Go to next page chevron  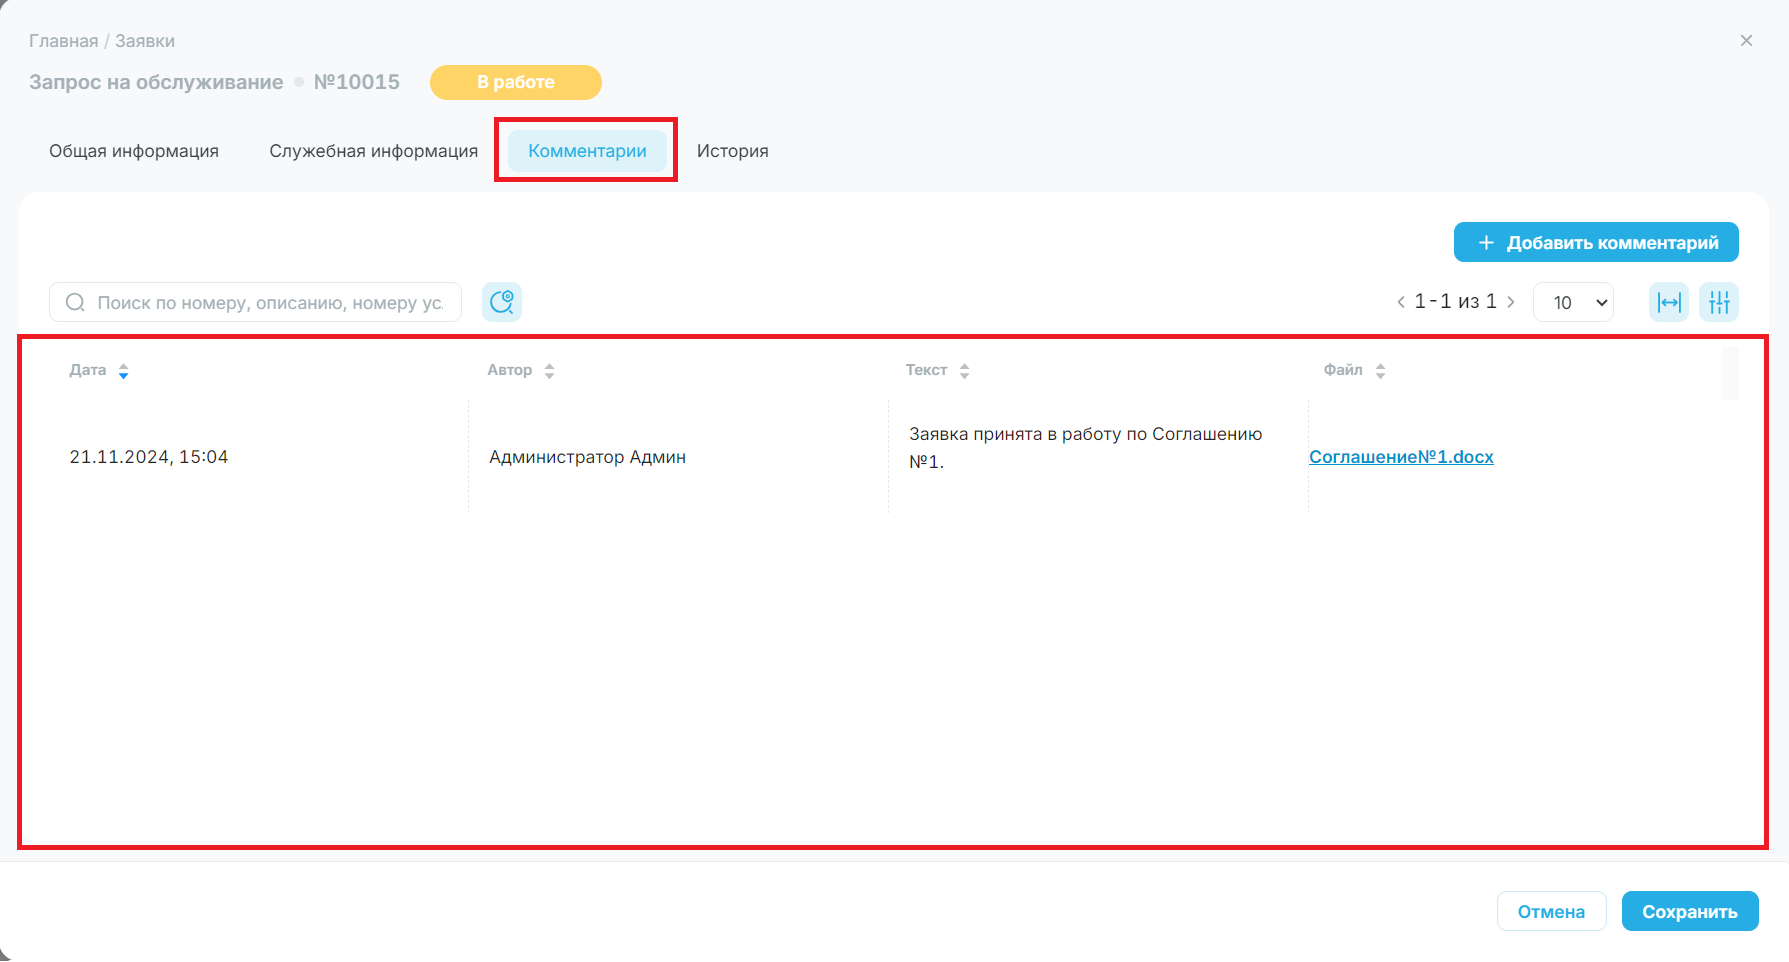click(1510, 302)
